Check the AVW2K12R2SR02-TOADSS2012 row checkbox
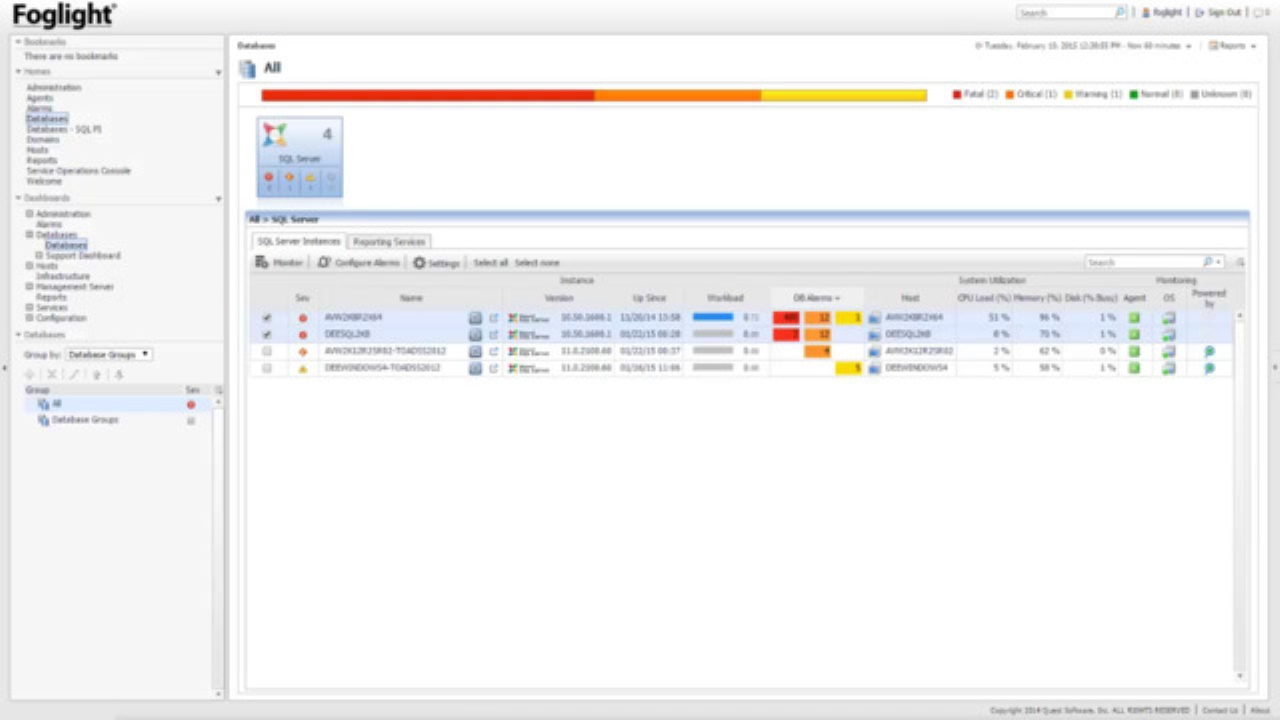 (266, 351)
